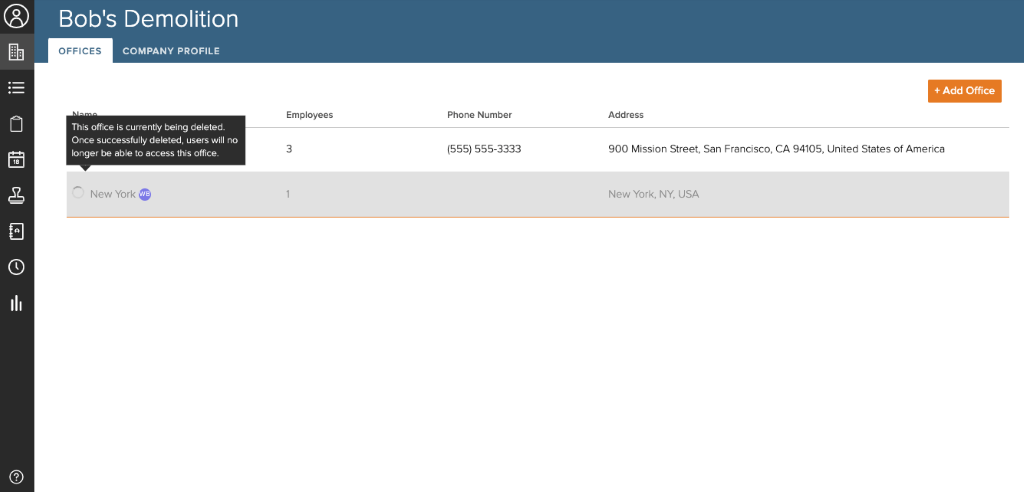Switch to the Company Profile tab
This screenshot has width=1024, height=492.
[x=171, y=51]
